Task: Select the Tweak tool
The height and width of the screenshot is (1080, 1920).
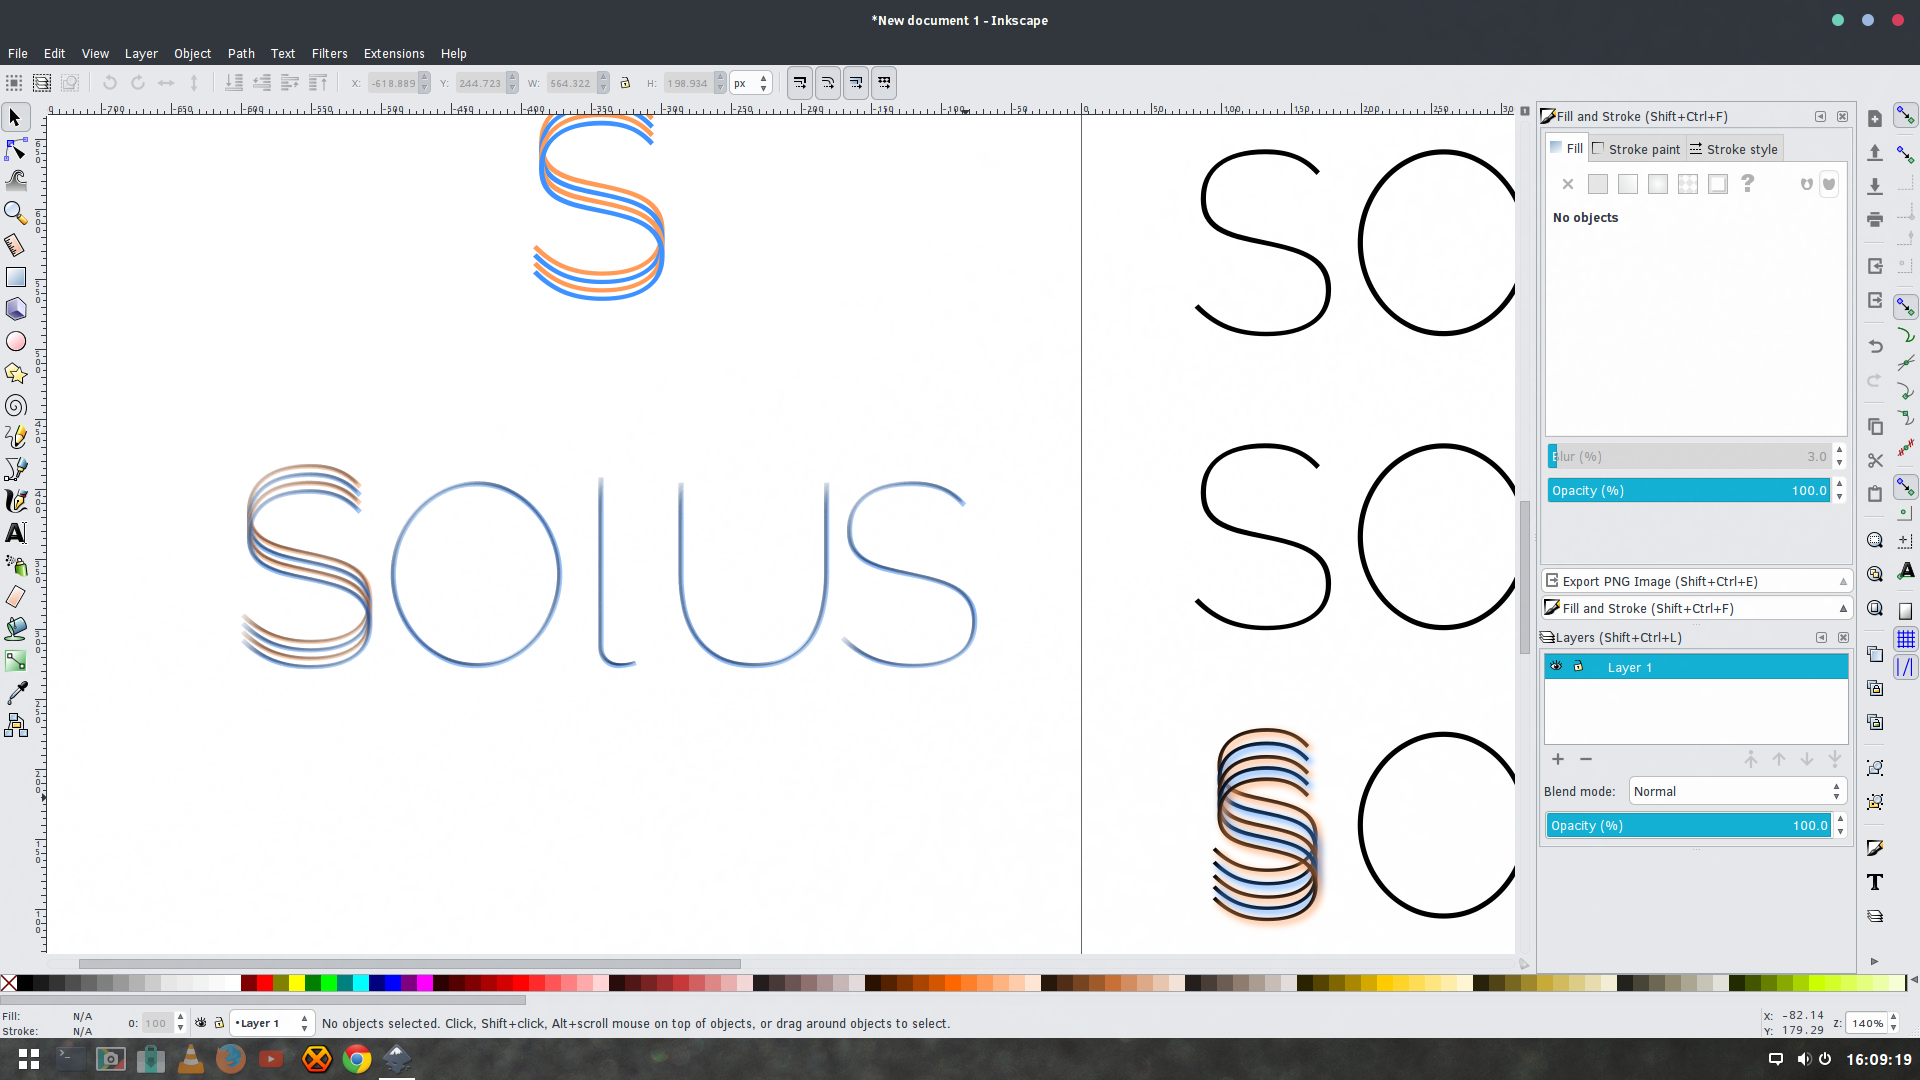Action: coord(15,181)
